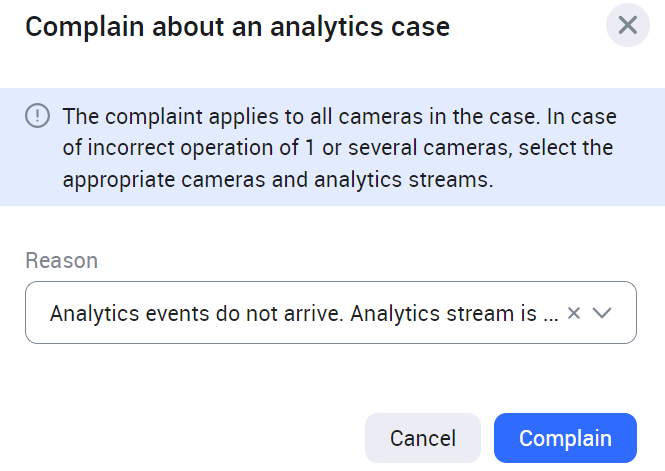Submit with the blue Complain button
This screenshot has width=665, height=471.
pos(565,438)
